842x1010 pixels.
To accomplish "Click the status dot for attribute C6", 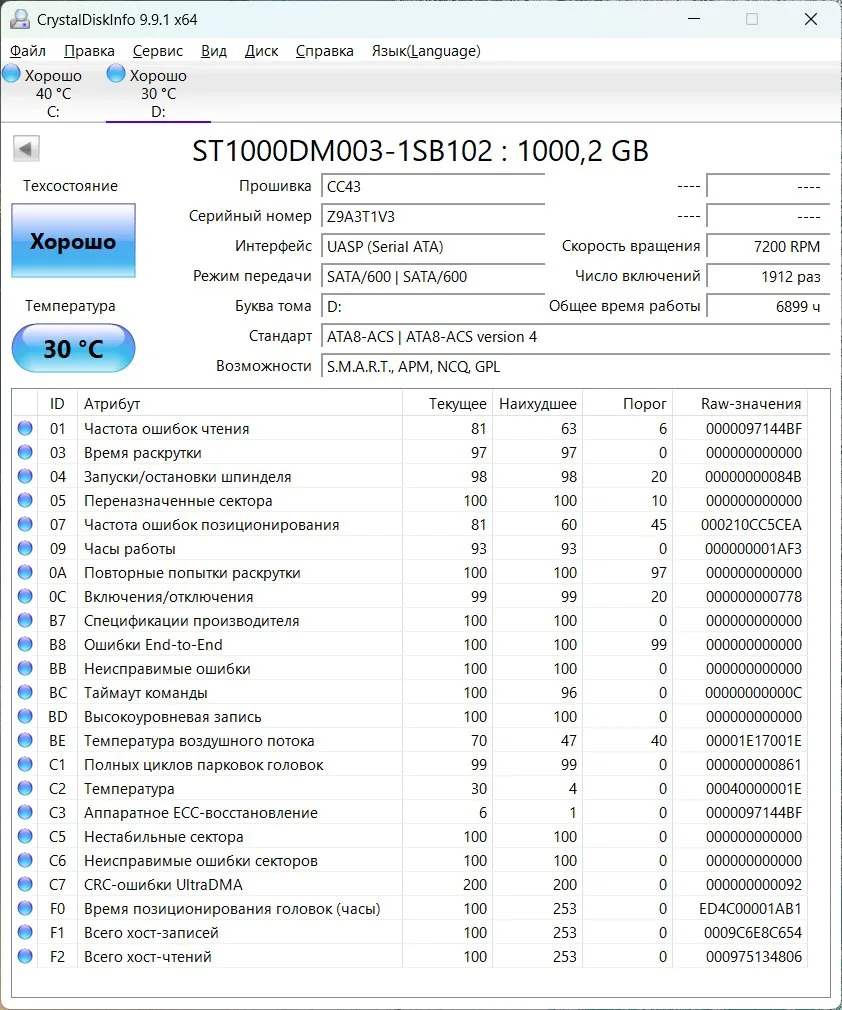I will point(25,860).
